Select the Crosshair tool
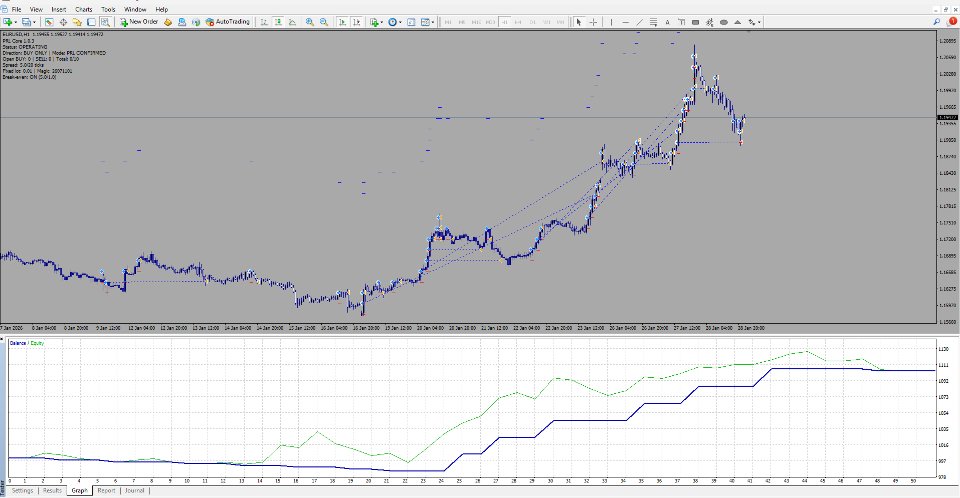Viewport: 960px width, 498px height. point(593,22)
